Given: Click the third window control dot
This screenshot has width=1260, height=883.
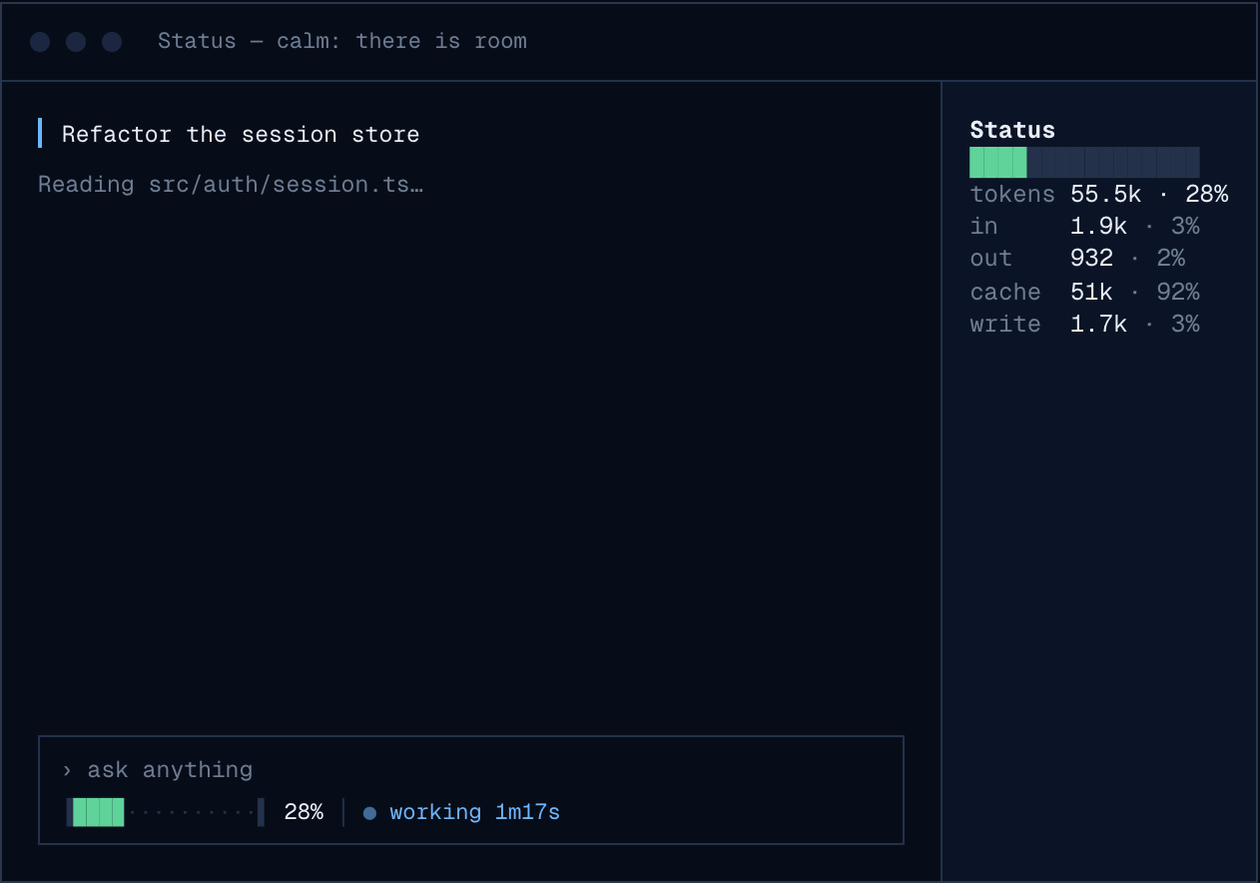Looking at the screenshot, I should [112, 41].
